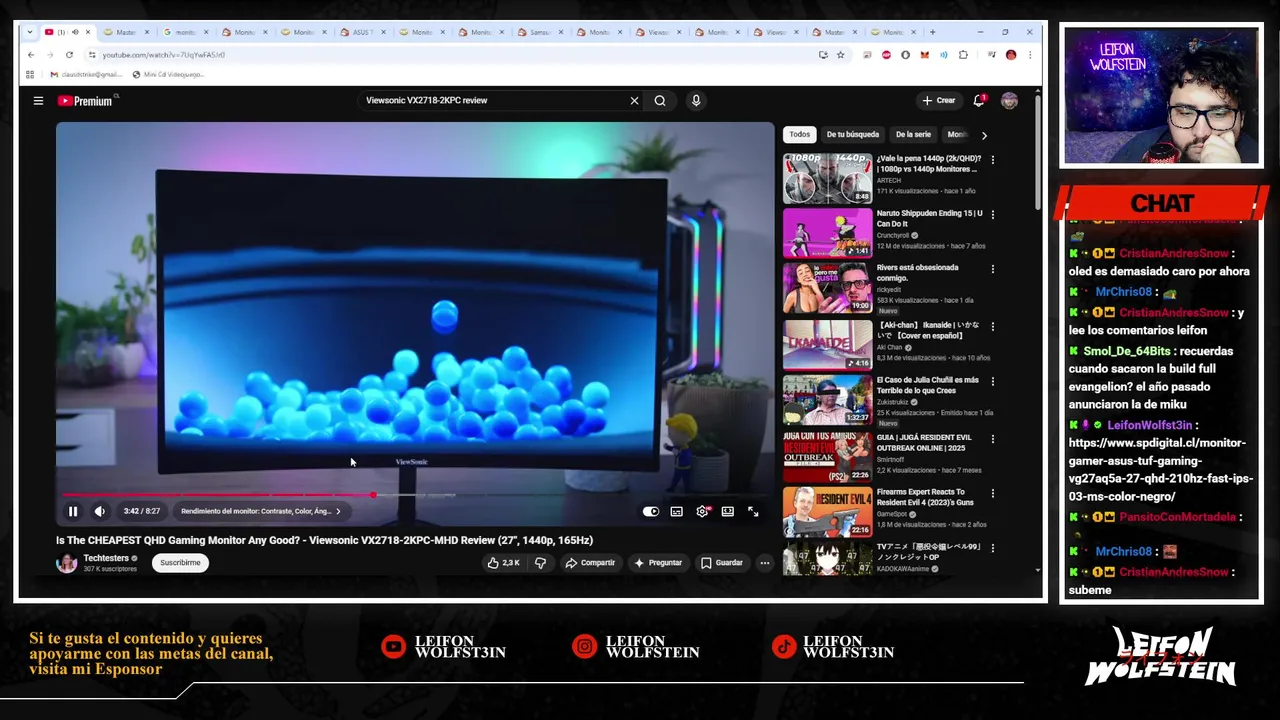Open the tab search dropdown arrow
The width and height of the screenshot is (1280, 720).
click(x=29, y=32)
